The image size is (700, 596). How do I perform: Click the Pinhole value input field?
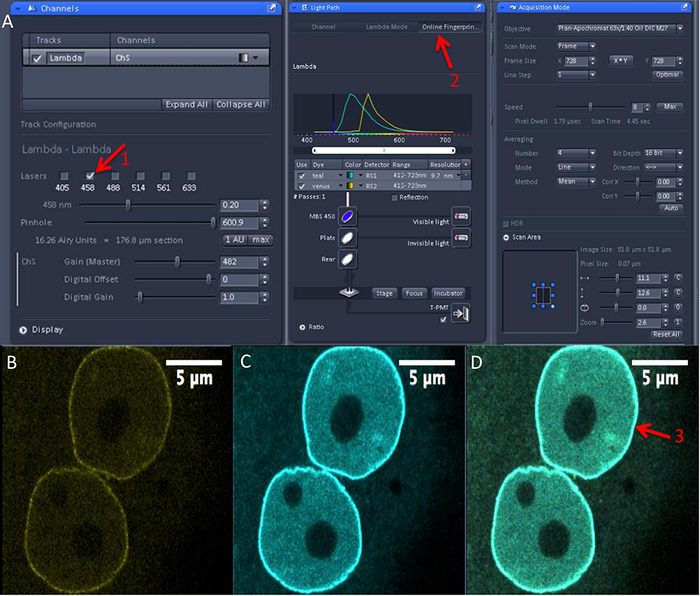(x=239, y=223)
